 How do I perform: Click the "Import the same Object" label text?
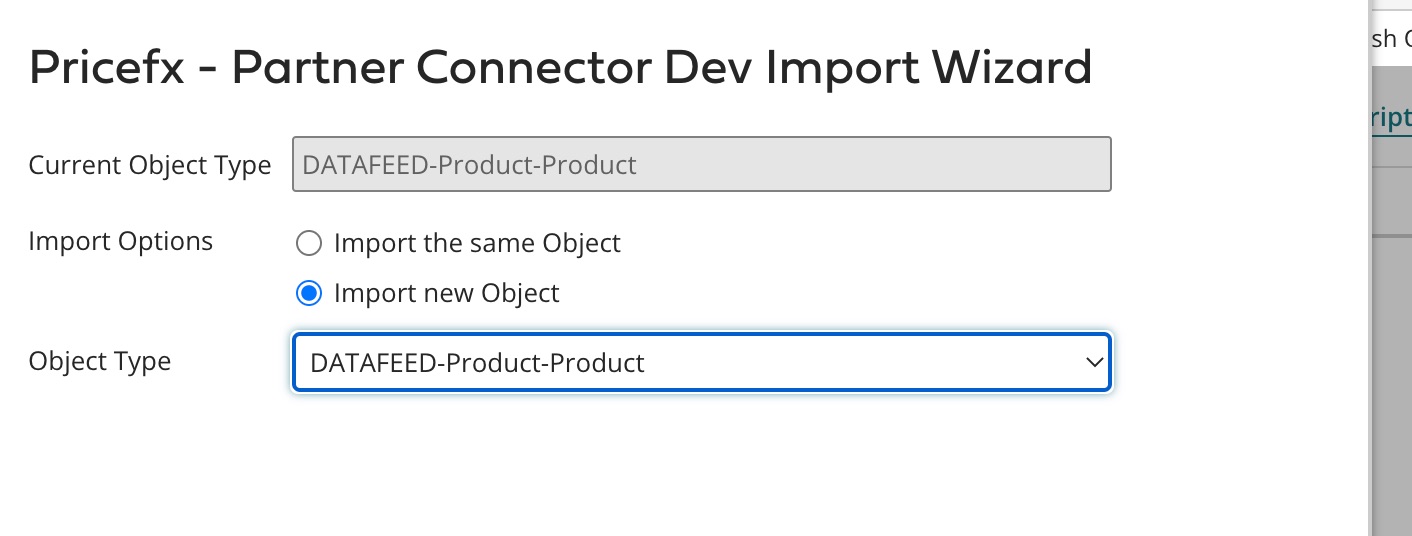tap(477, 243)
